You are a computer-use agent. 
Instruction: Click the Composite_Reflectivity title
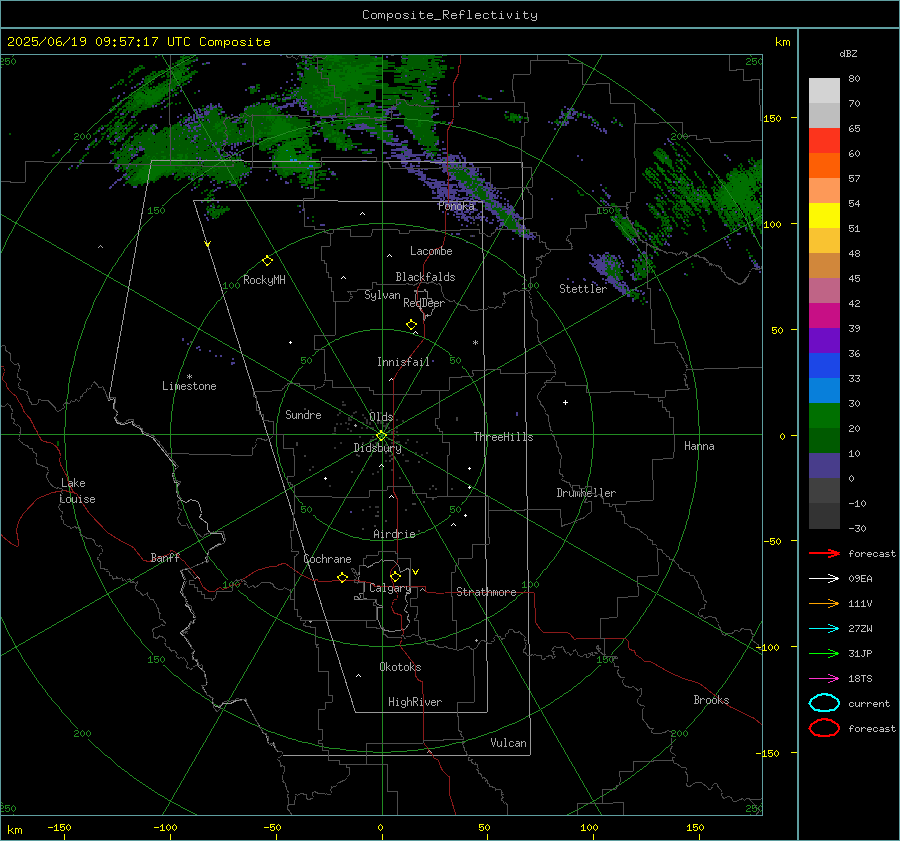coord(450,15)
